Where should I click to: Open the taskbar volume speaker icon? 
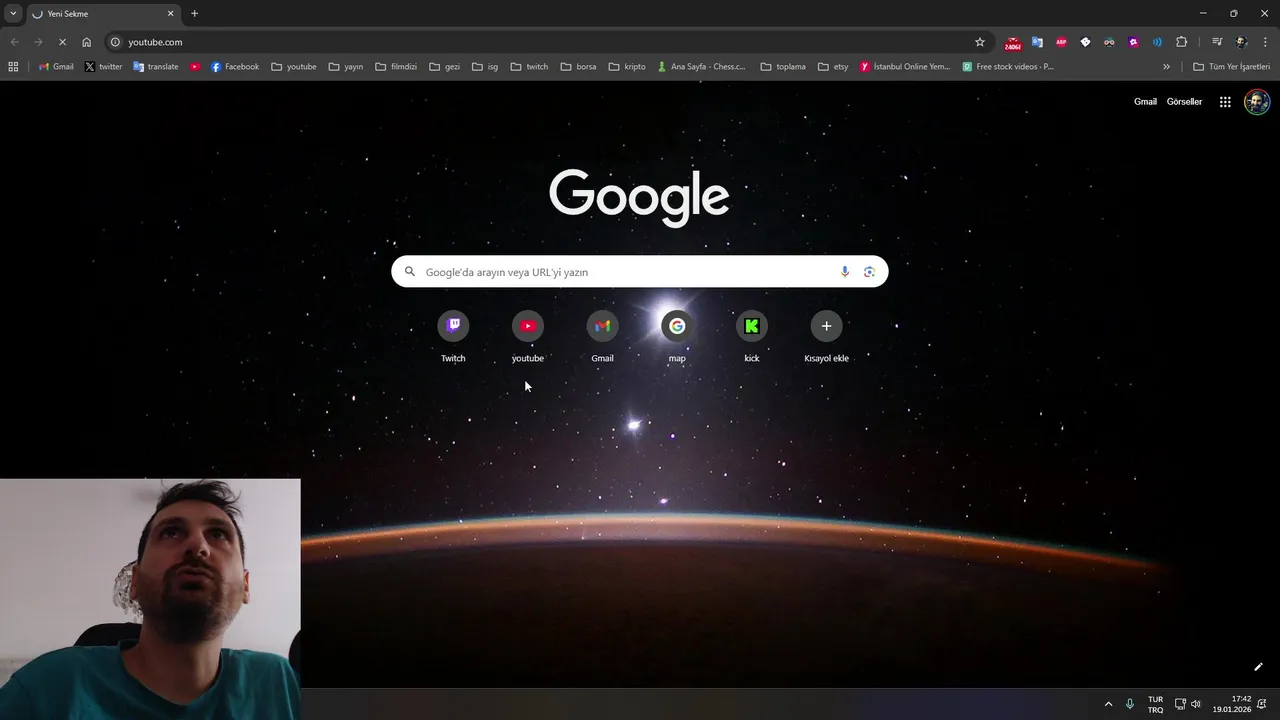(1195, 704)
